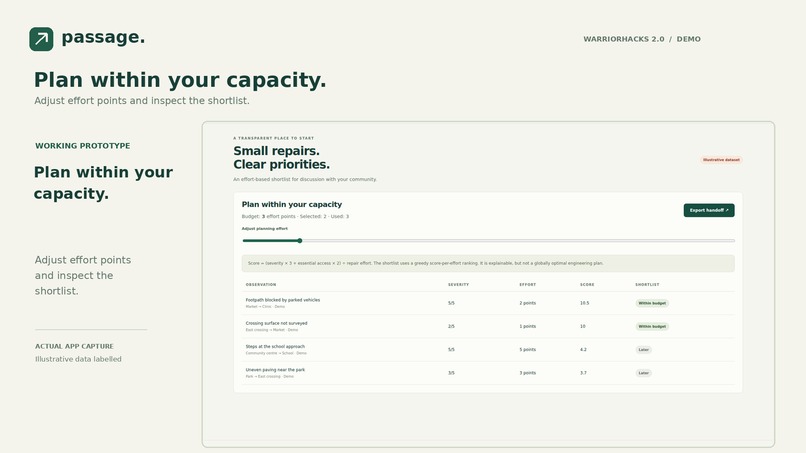Click Within budget badge for Footpath blocked row
Viewport: 806px width, 453px height.
[x=652, y=303]
